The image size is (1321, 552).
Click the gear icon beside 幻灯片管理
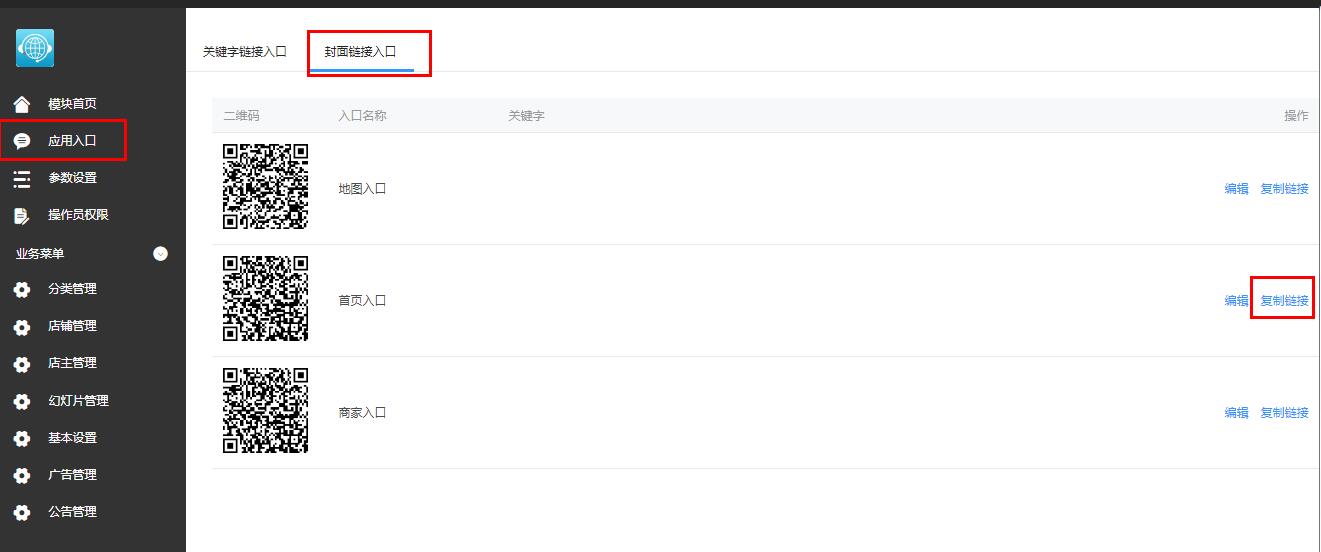(x=22, y=402)
